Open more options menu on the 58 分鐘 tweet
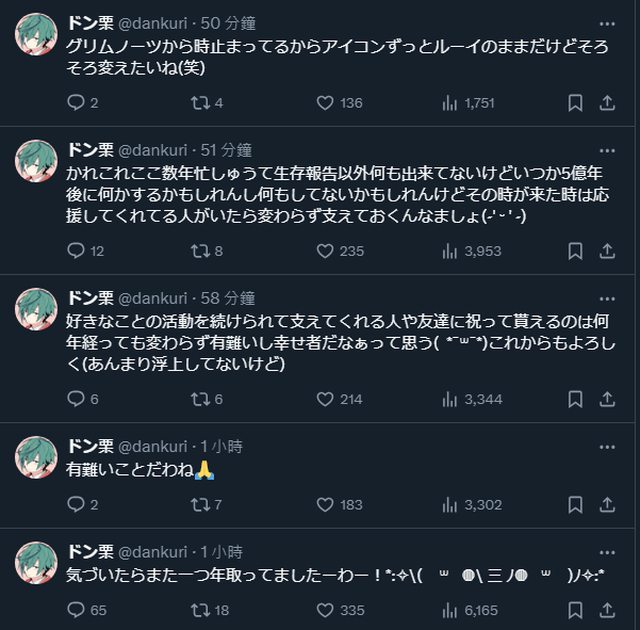640x630 pixels. point(607,298)
